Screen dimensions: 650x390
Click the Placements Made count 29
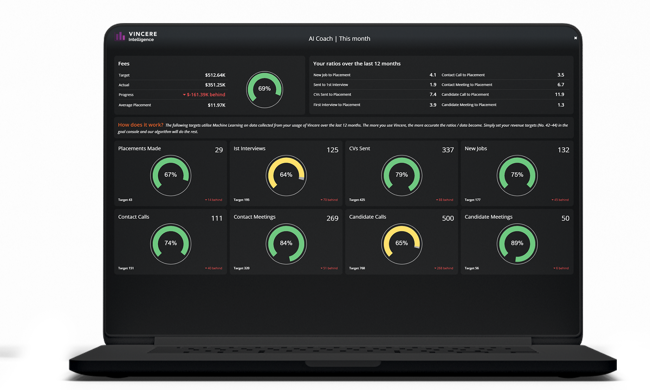tap(219, 150)
